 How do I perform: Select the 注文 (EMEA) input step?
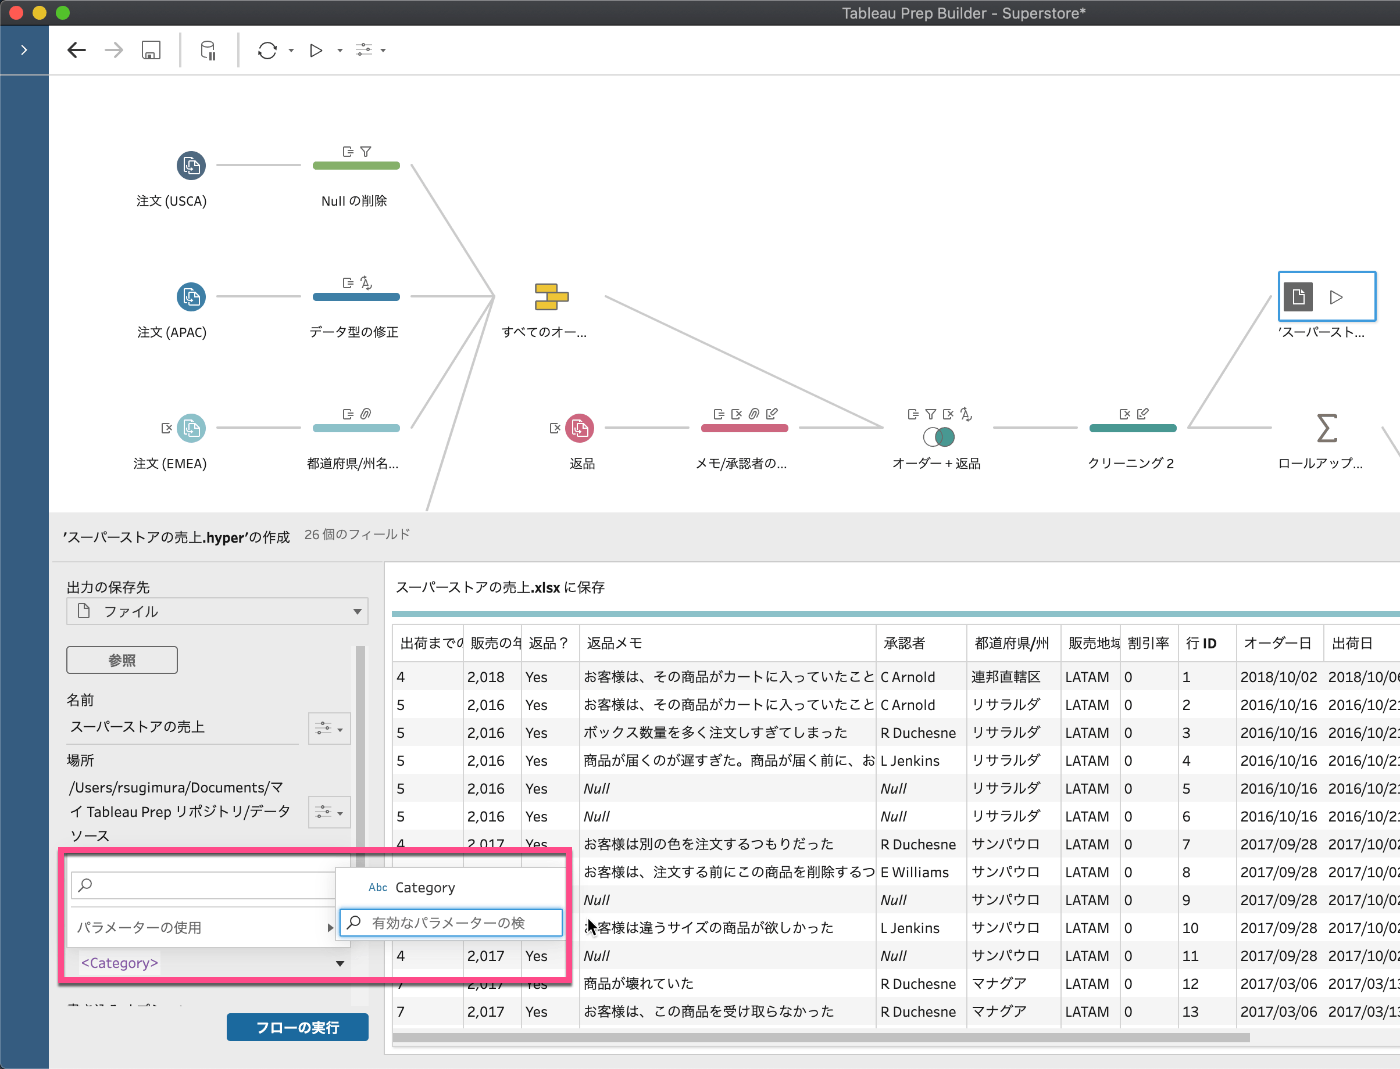pos(191,428)
